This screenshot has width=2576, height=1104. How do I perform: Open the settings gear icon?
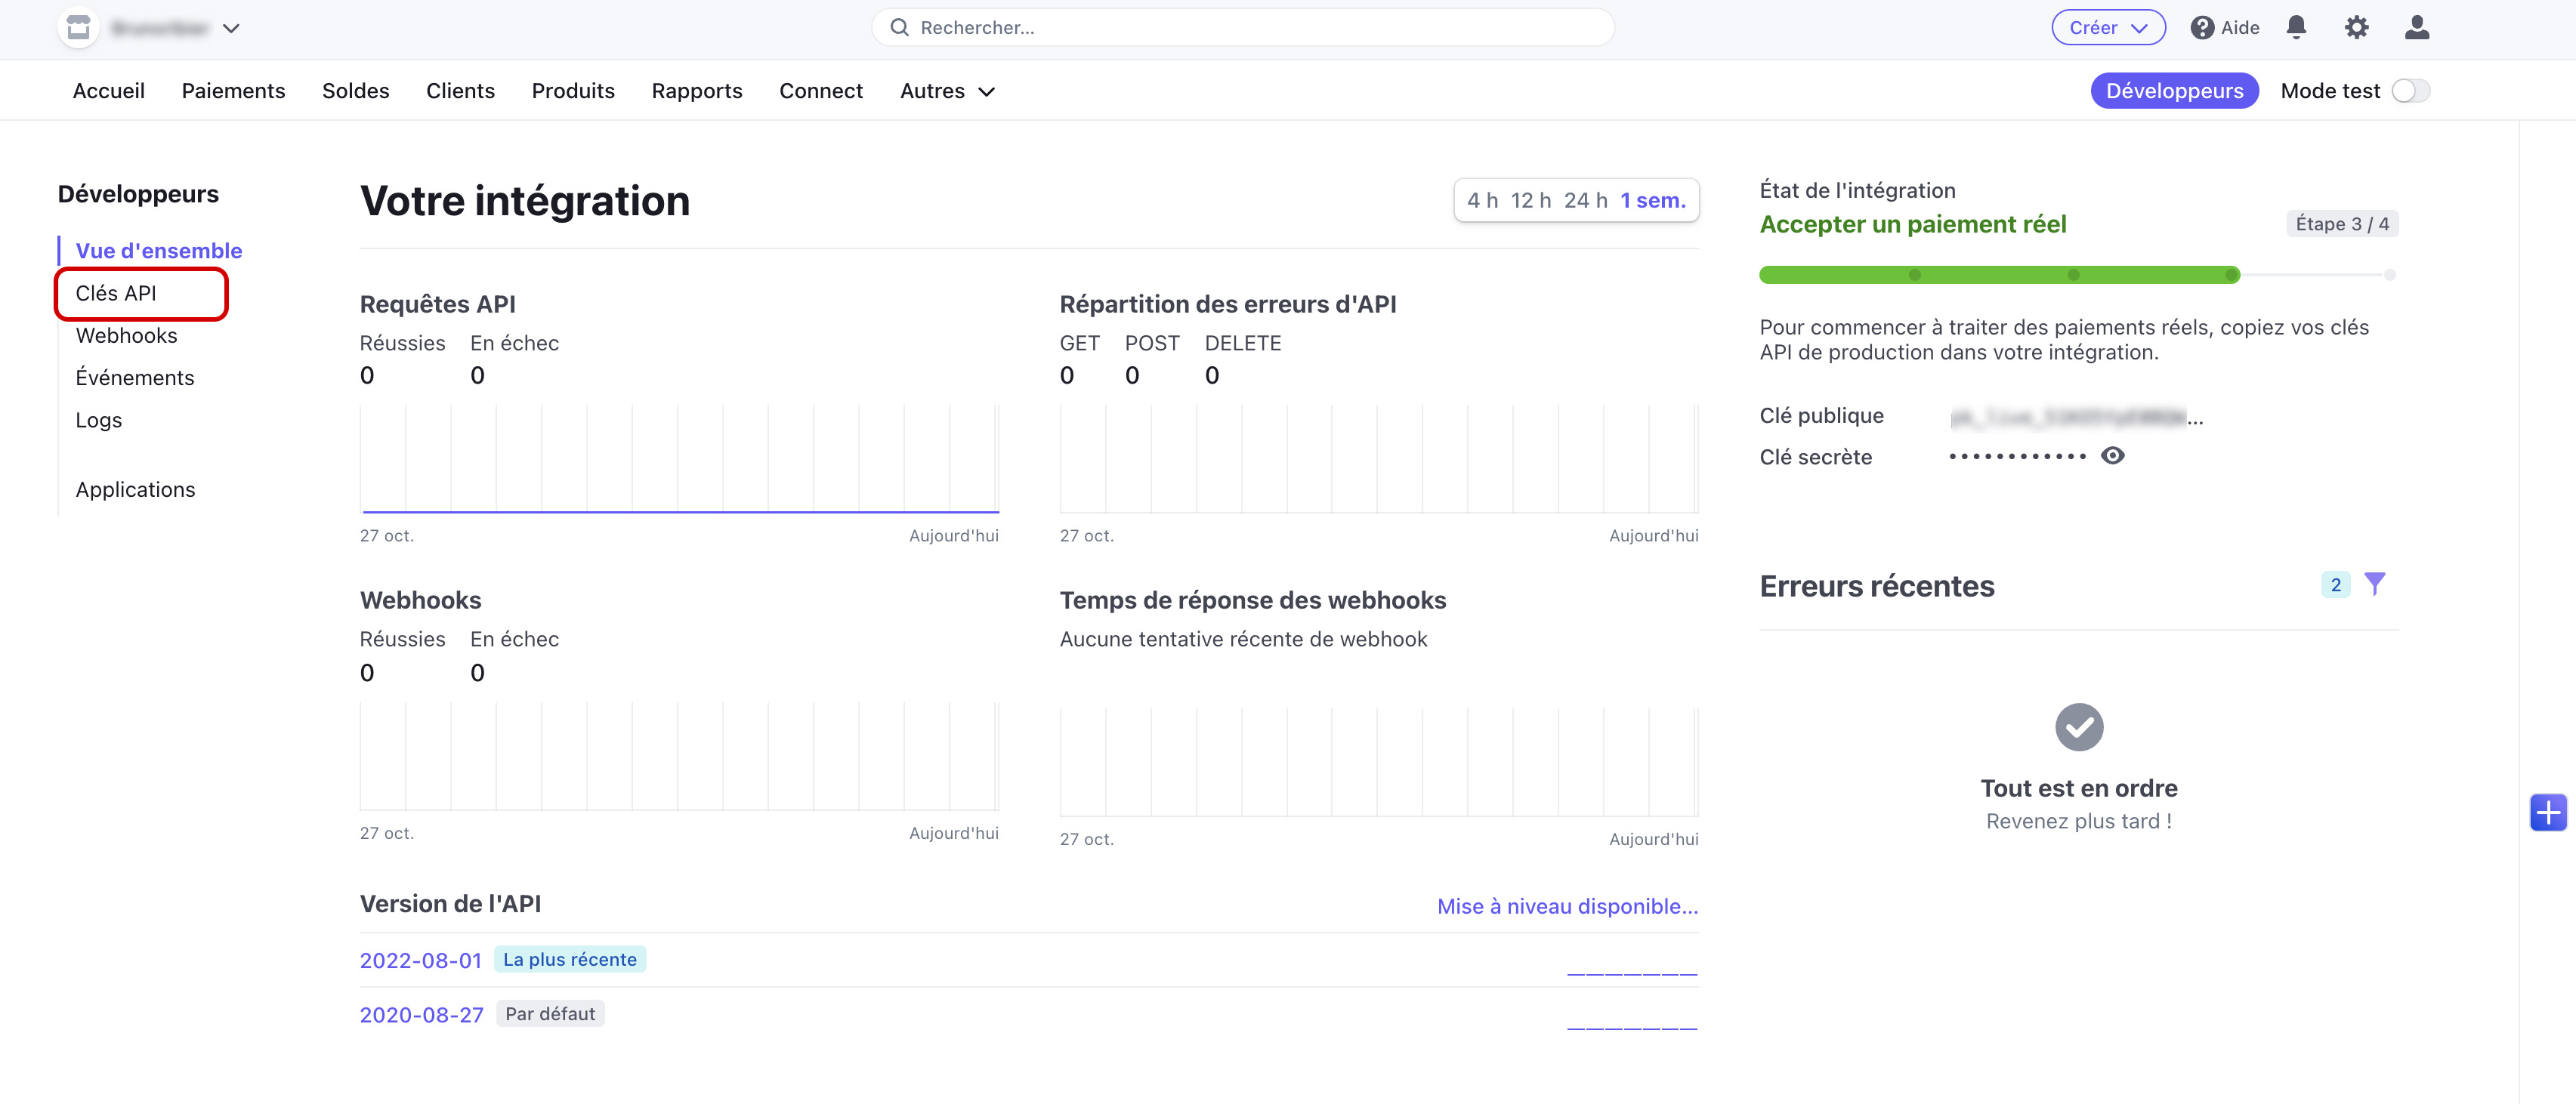tap(2356, 27)
